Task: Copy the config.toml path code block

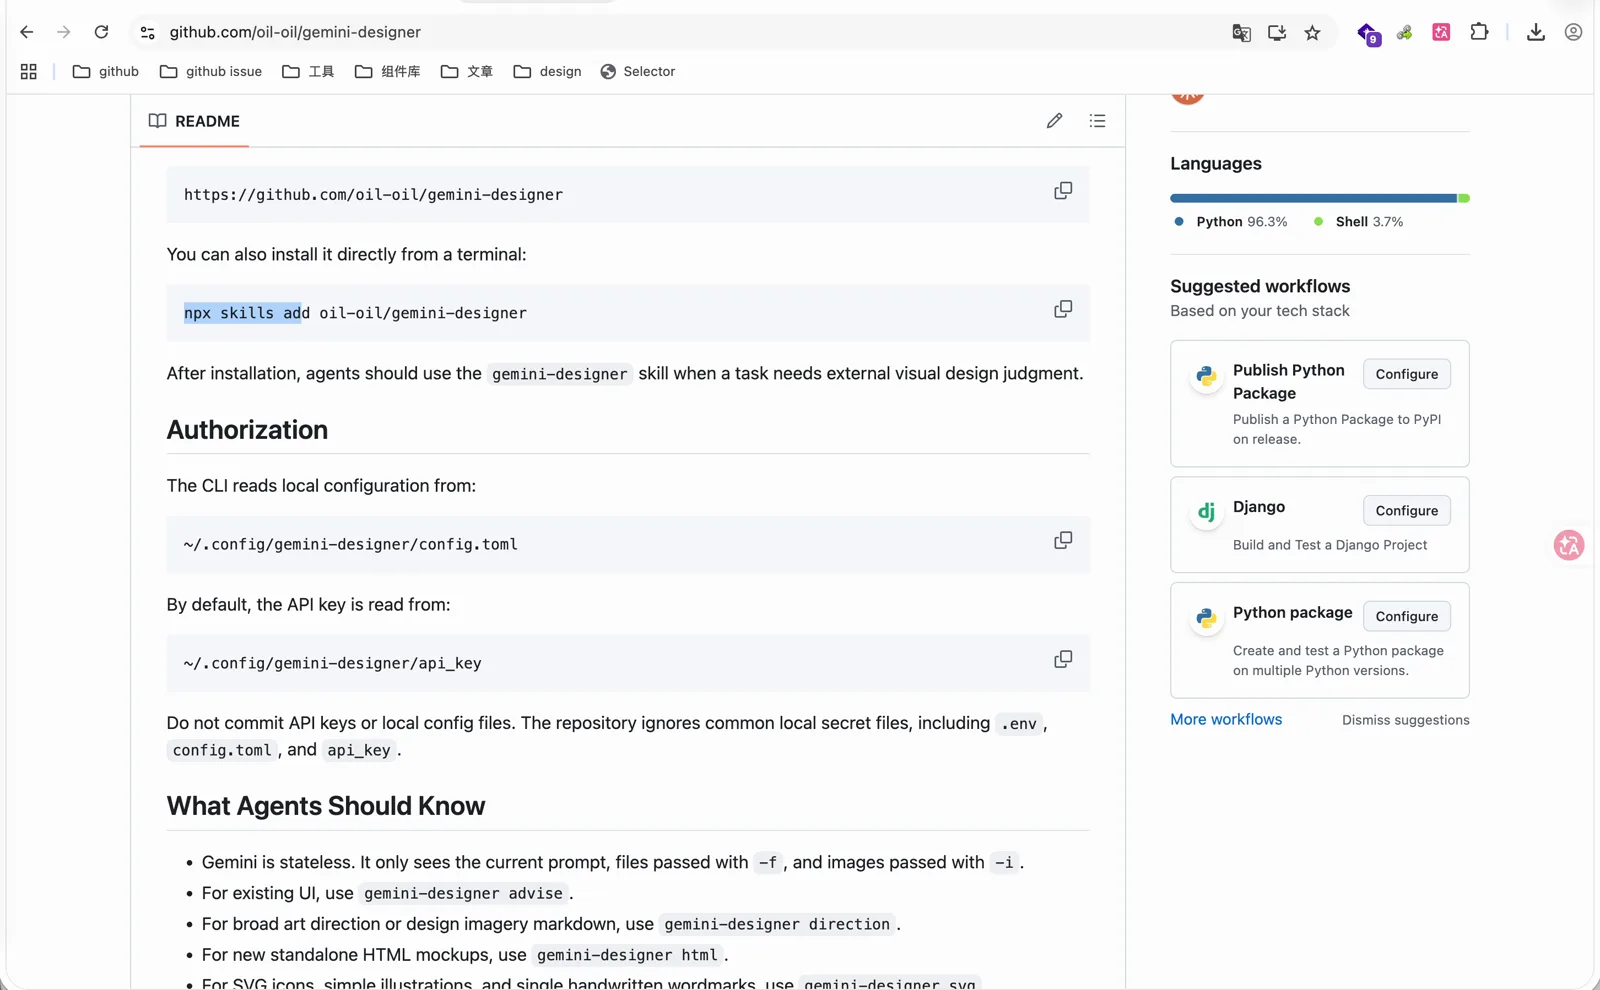Action: click(1063, 540)
